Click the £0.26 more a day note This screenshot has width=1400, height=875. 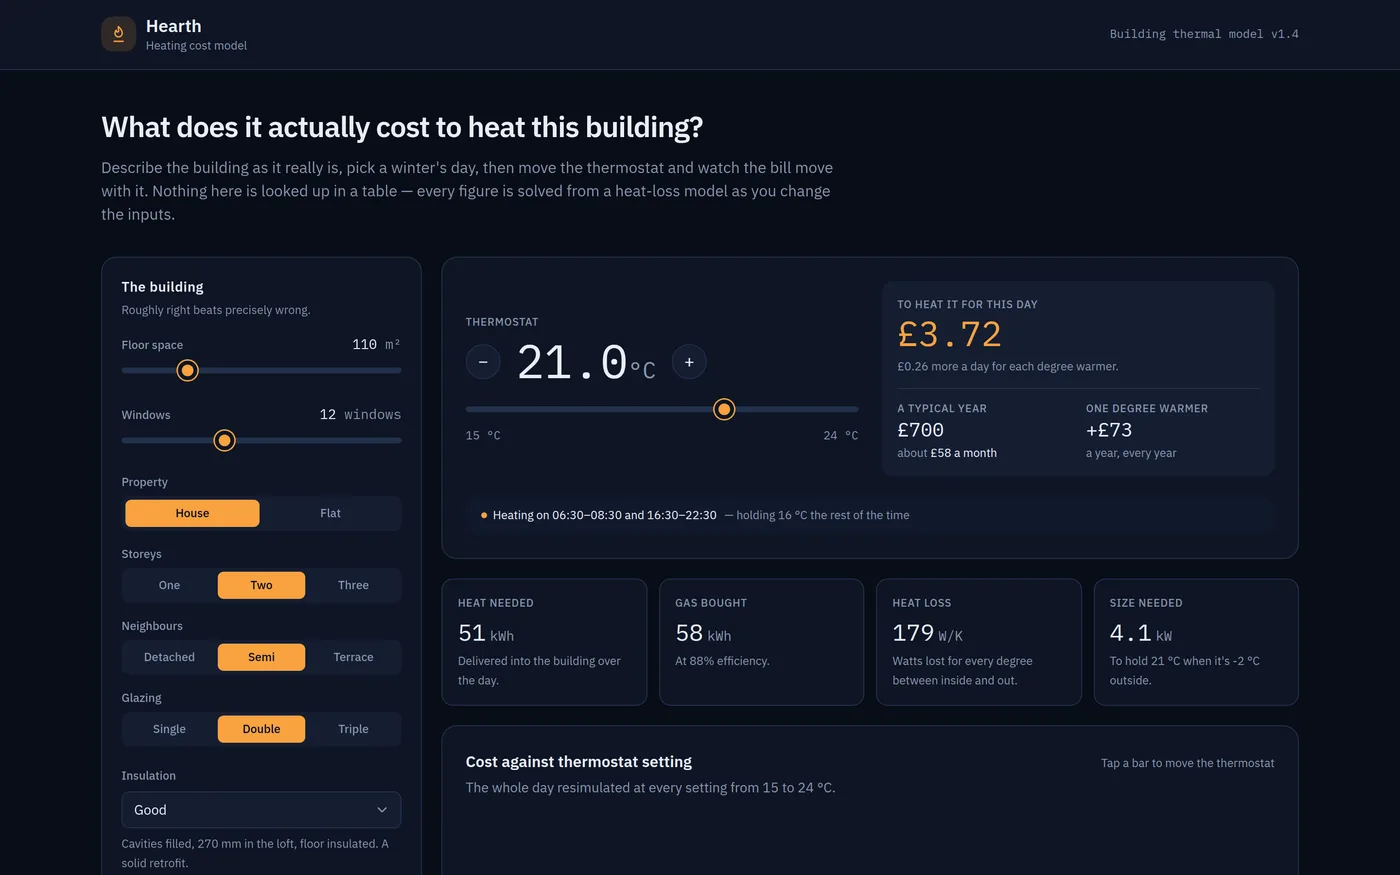(1008, 367)
